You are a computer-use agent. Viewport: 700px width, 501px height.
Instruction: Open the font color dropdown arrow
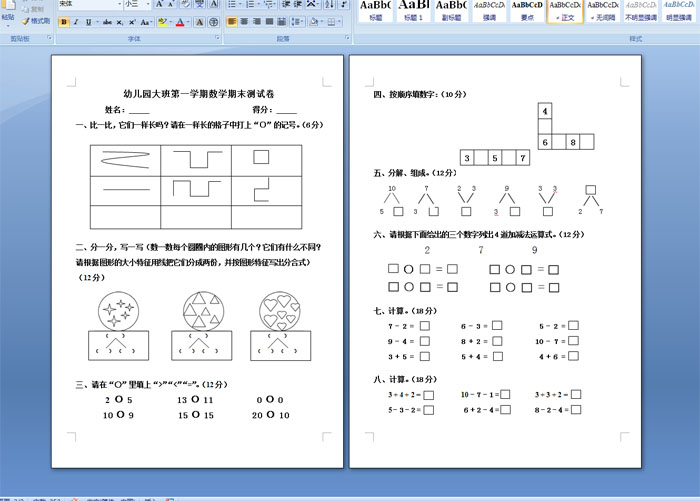[x=188, y=22]
